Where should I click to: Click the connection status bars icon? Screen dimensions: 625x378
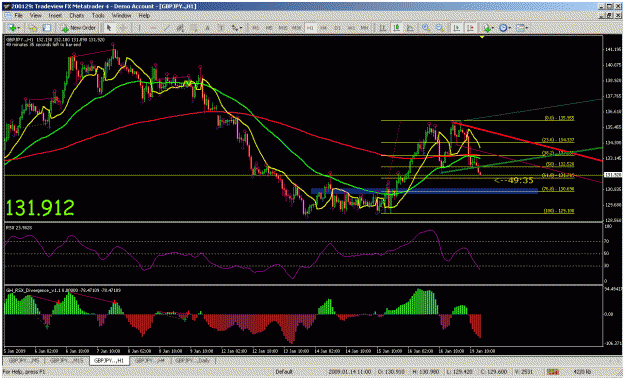pos(552,372)
